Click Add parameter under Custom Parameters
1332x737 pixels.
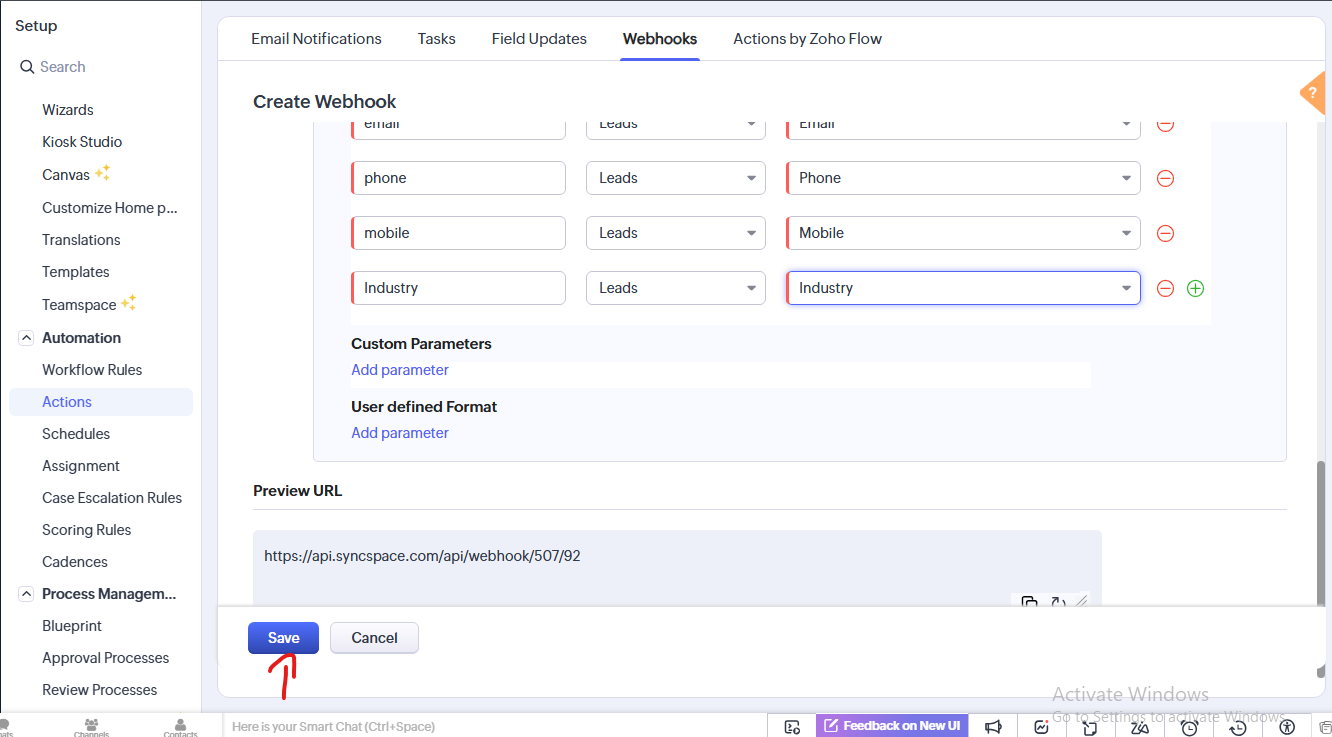(x=400, y=370)
